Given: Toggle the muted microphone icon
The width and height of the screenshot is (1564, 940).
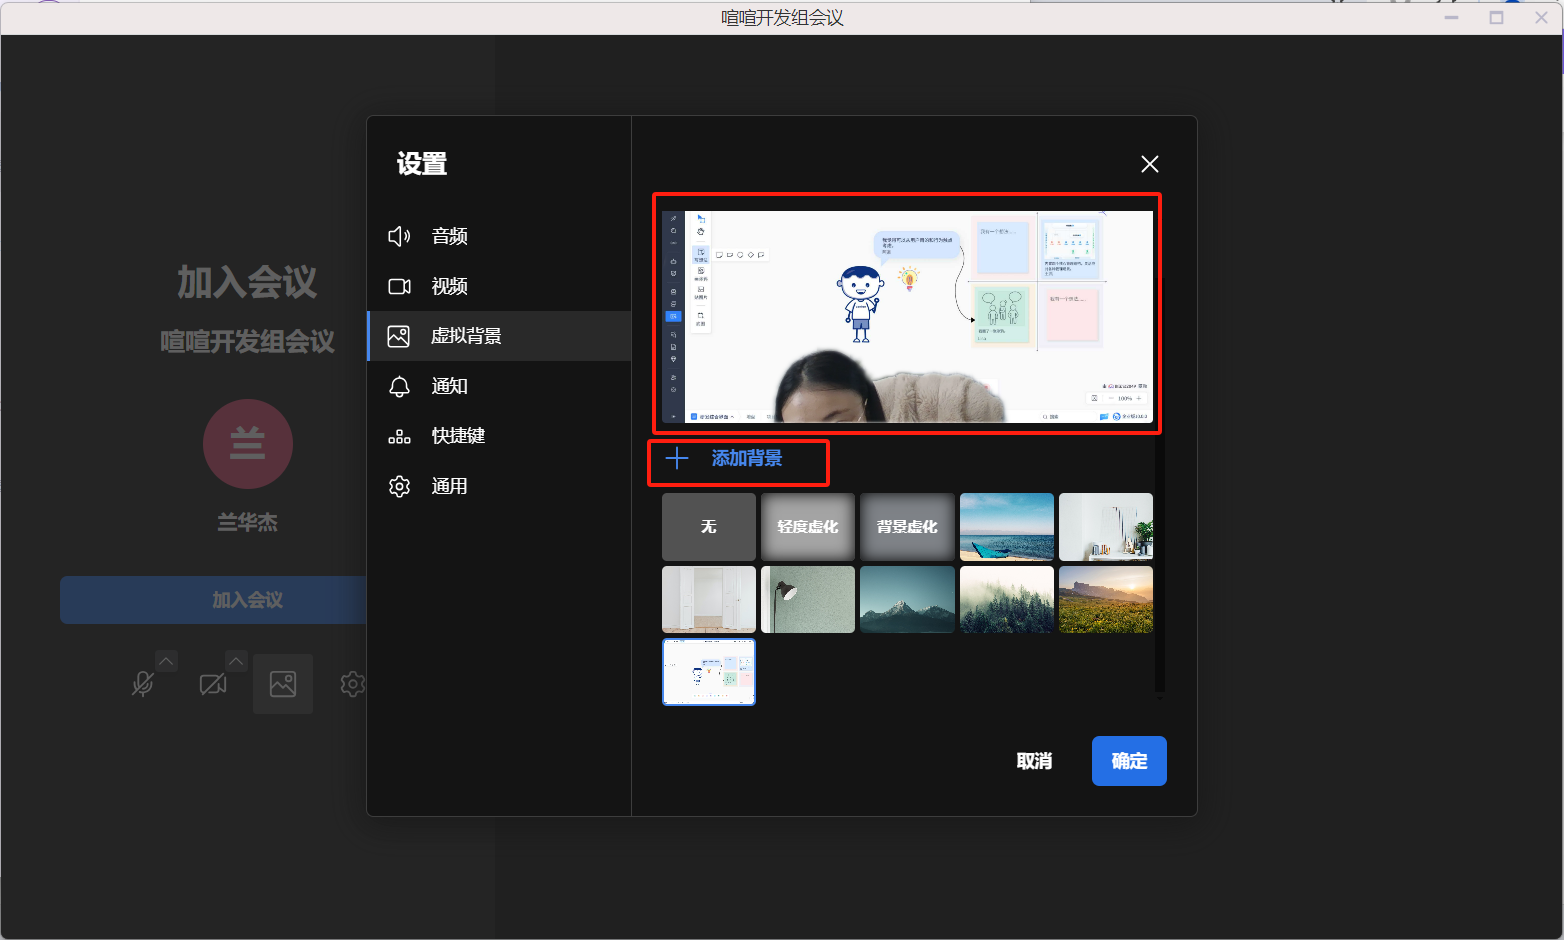Looking at the screenshot, I should coord(143,684).
